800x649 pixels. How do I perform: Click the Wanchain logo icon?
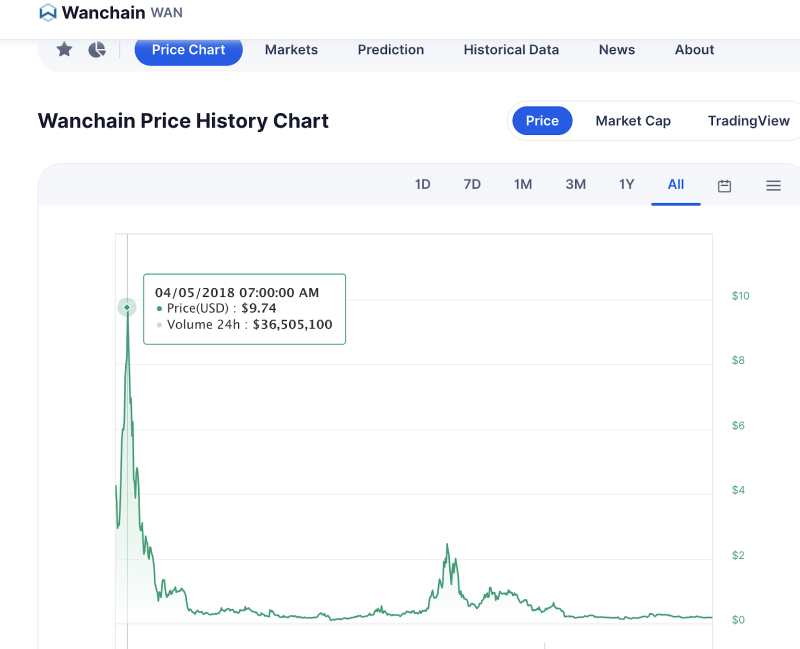point(48,13)
